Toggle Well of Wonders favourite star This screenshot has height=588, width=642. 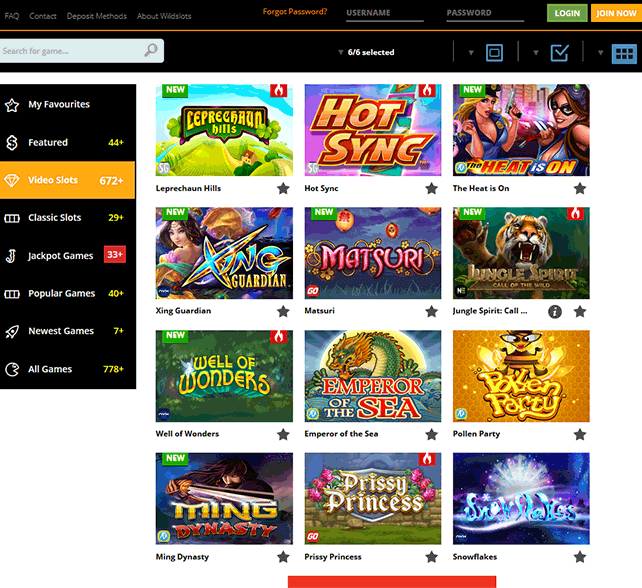point(283,434)
